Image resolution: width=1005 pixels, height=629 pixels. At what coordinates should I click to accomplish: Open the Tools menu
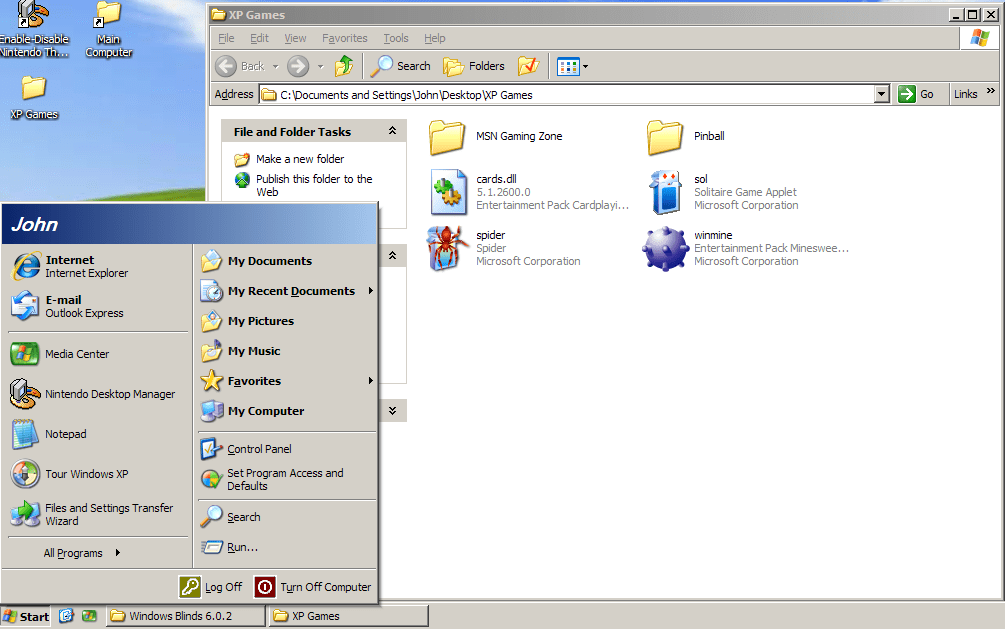395,38
